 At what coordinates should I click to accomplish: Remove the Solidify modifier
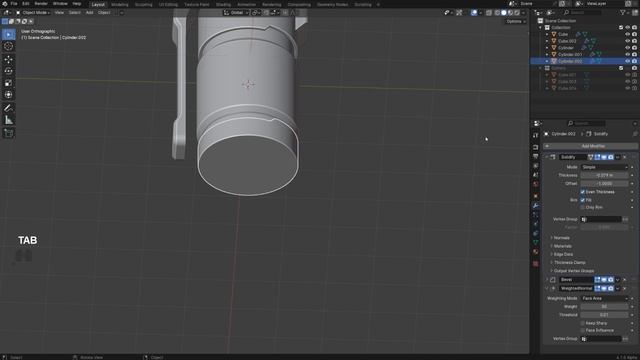pyautogui.click(x=624, y=157)
